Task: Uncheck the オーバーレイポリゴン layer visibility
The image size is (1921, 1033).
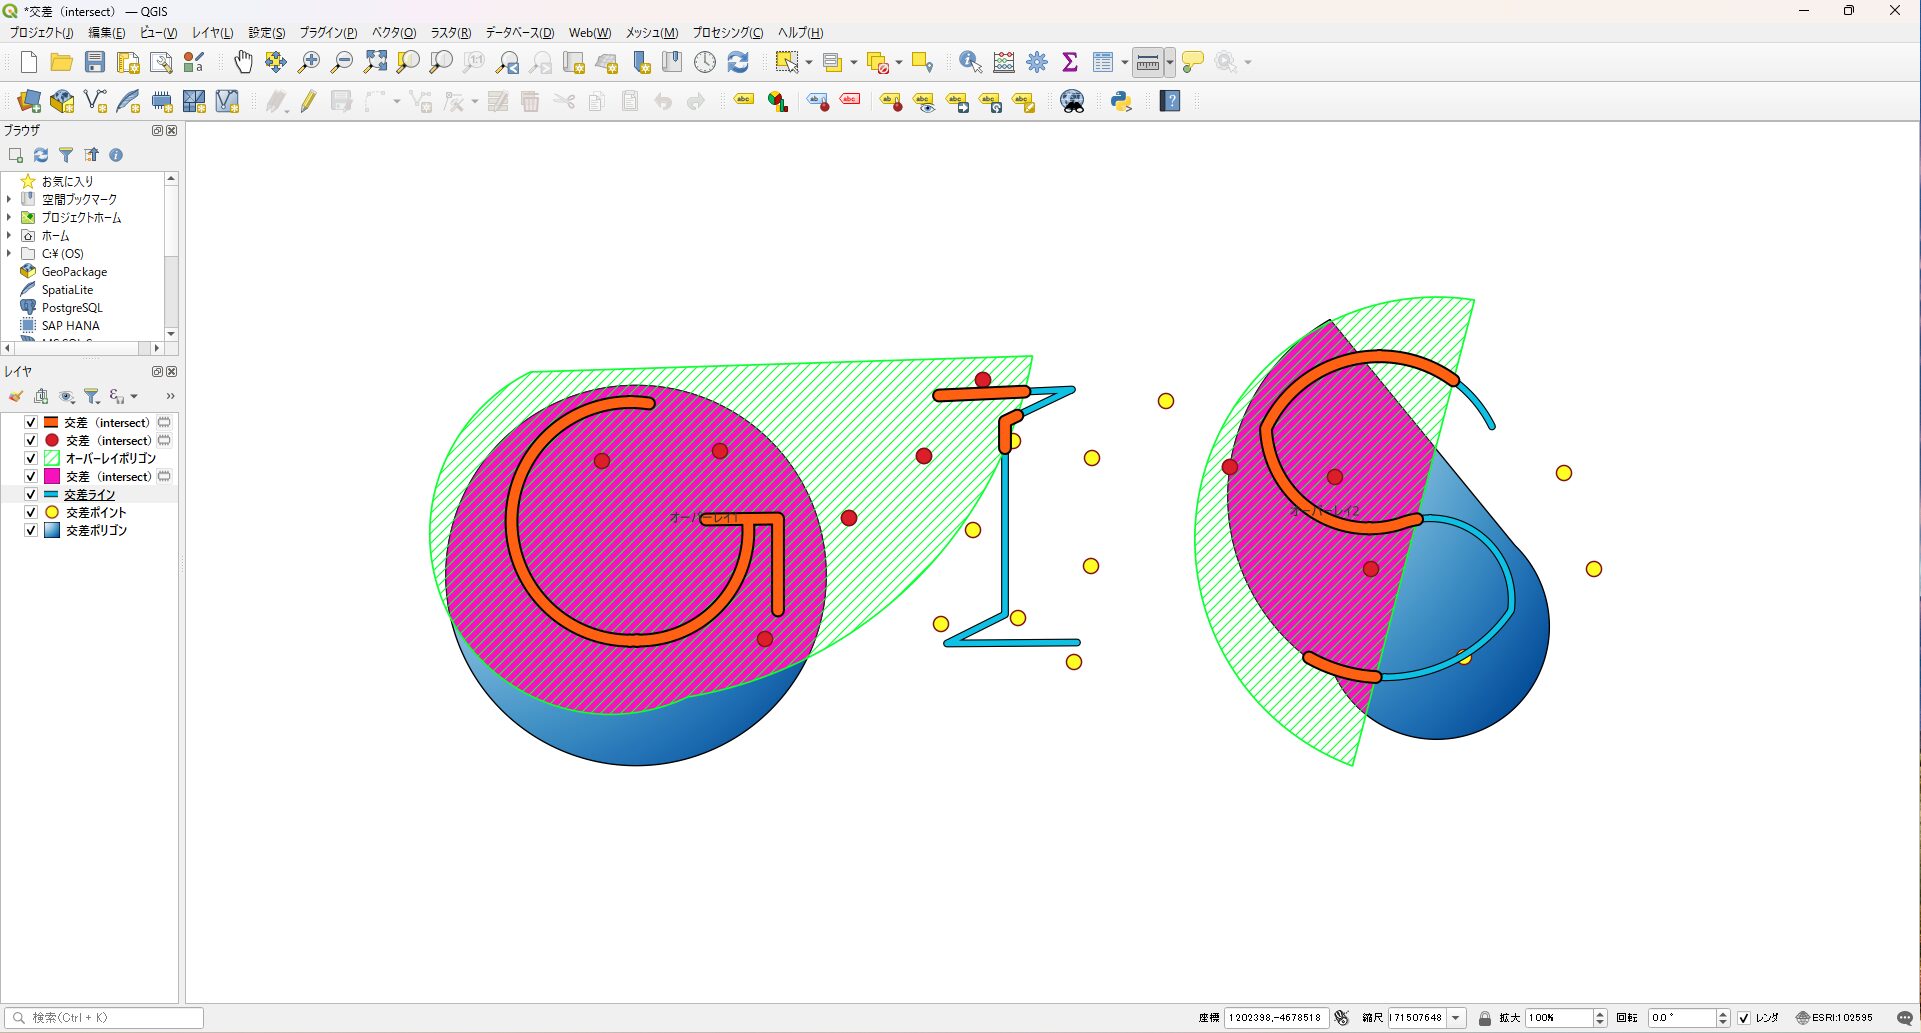Action: (31, 458)
